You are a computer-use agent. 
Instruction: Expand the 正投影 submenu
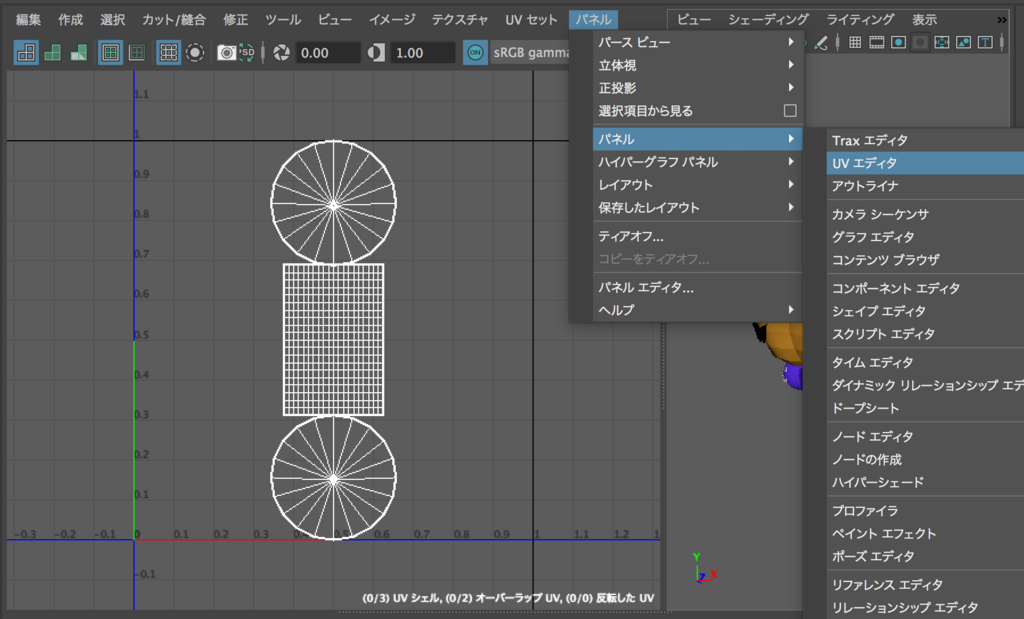[697, 87]
